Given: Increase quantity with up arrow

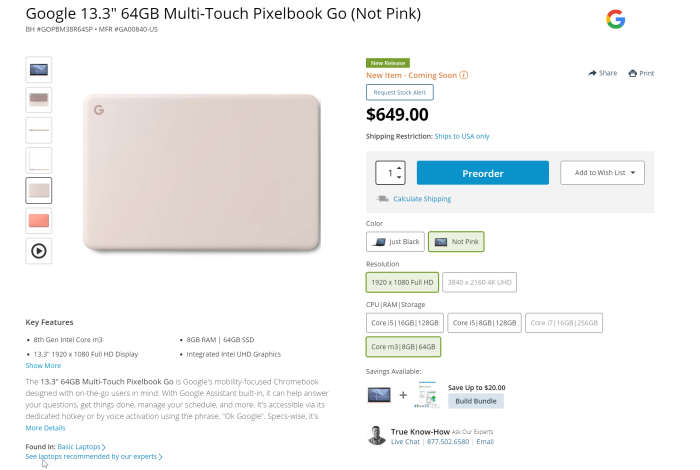Looking at the screenshot, I should coord(400,166).
